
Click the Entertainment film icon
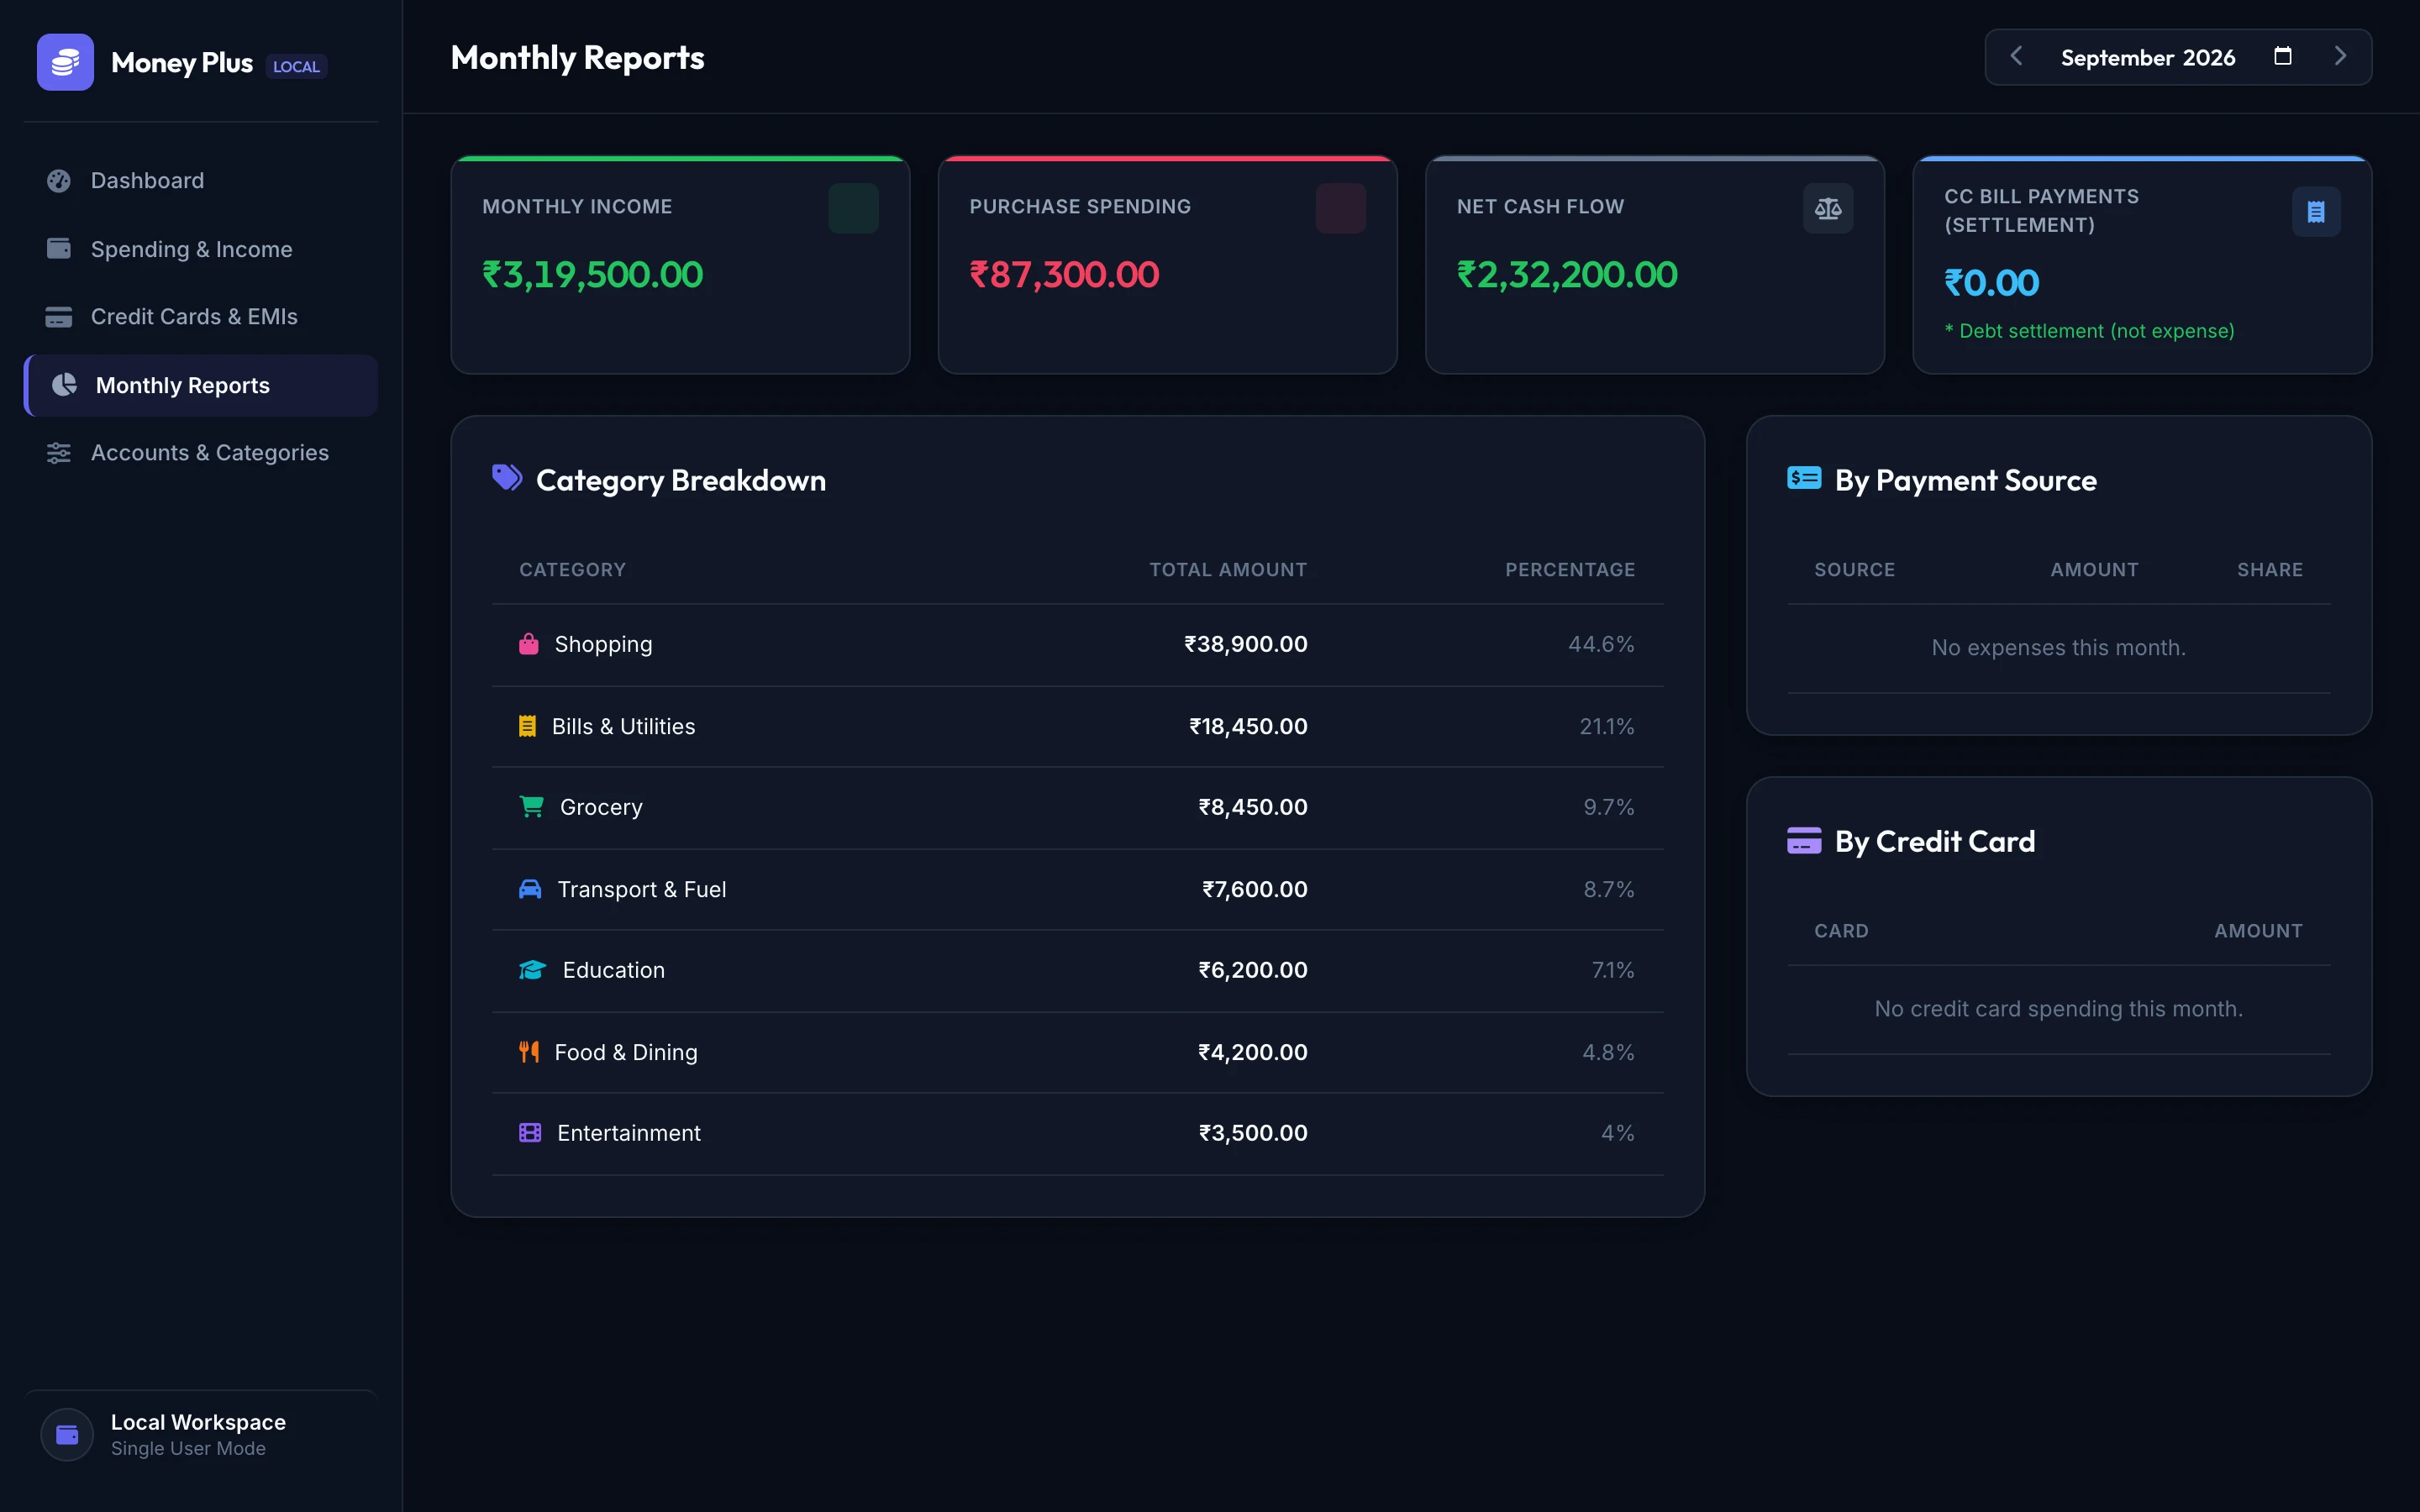[530, 1133]
